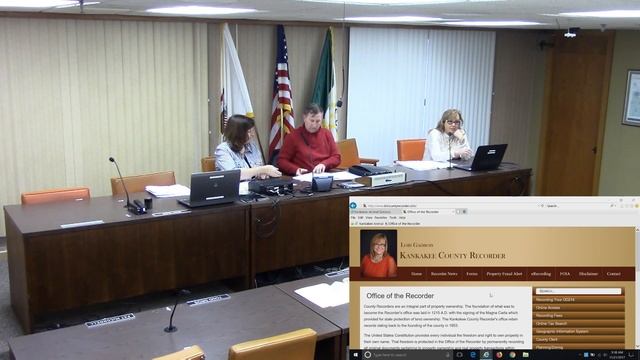Launch Firefox from the taskbar

pos(499,355)
